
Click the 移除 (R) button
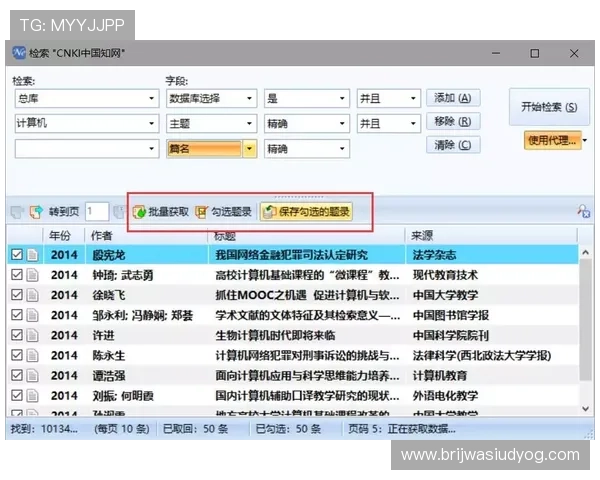[x=453, y=121]
